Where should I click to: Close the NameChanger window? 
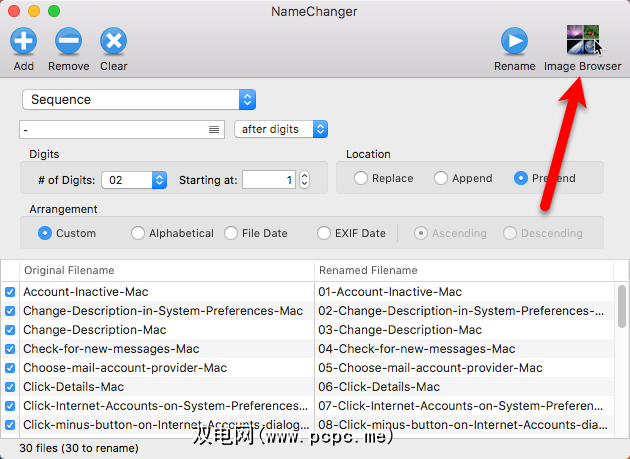tap(14, 11)
